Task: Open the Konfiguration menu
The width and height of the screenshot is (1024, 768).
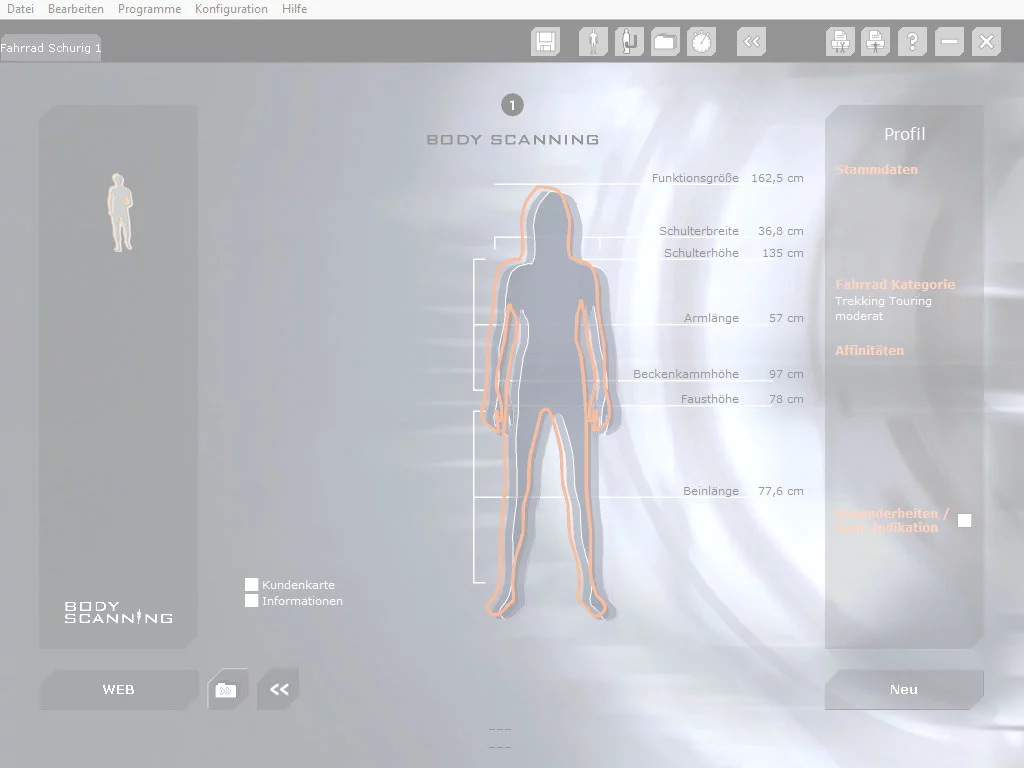Action: (x=231, y=8)
